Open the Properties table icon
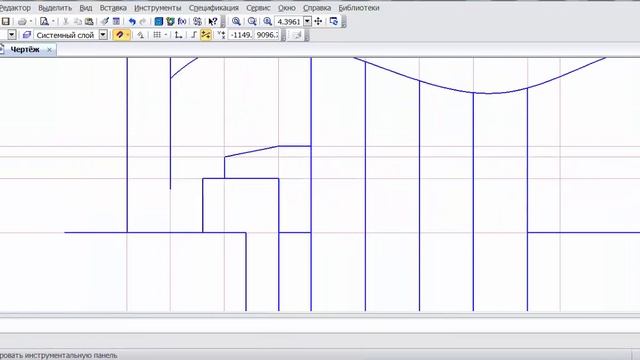The image size is (640, 360). coord(116,21)
